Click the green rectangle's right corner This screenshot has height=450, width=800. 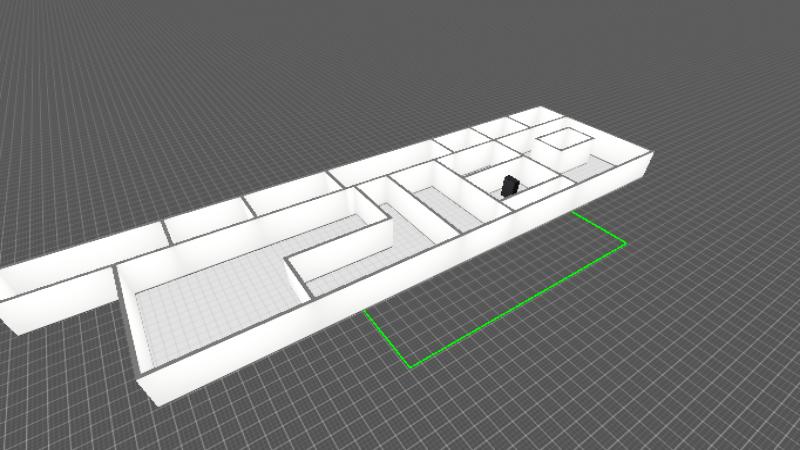point(625,242)
